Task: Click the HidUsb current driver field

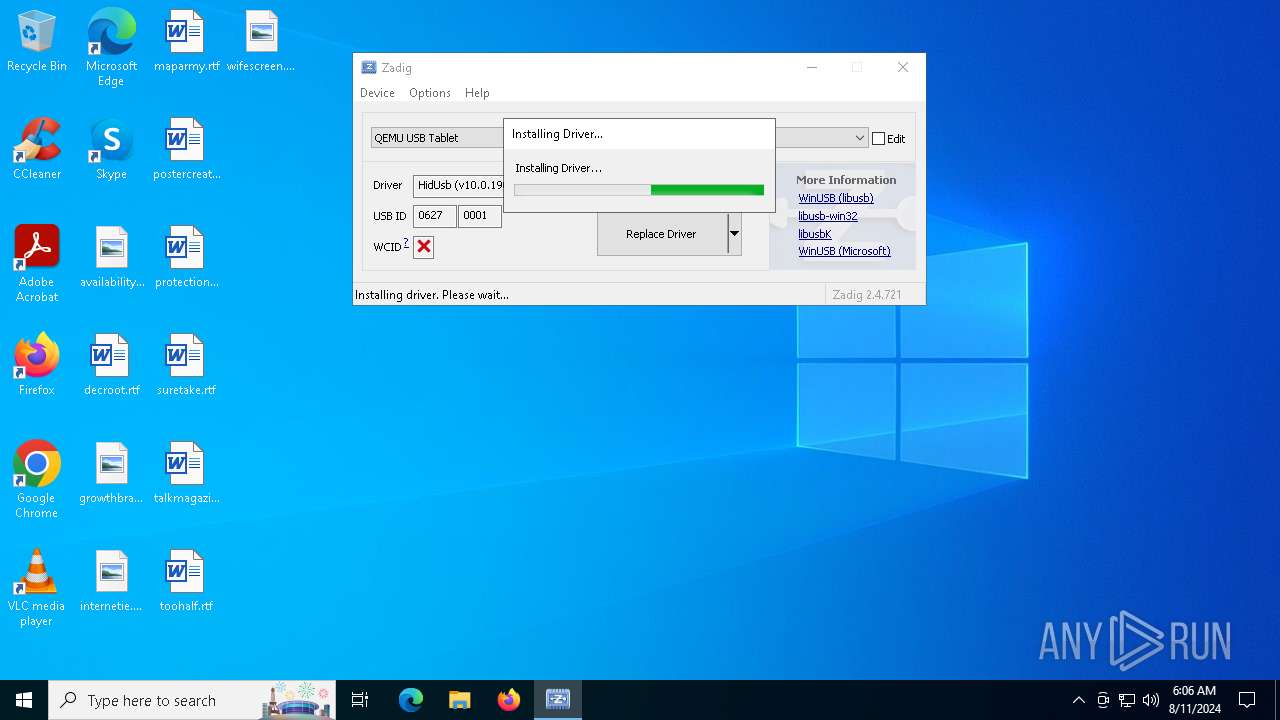Action: pyautogui.click(x=458, y=185)
